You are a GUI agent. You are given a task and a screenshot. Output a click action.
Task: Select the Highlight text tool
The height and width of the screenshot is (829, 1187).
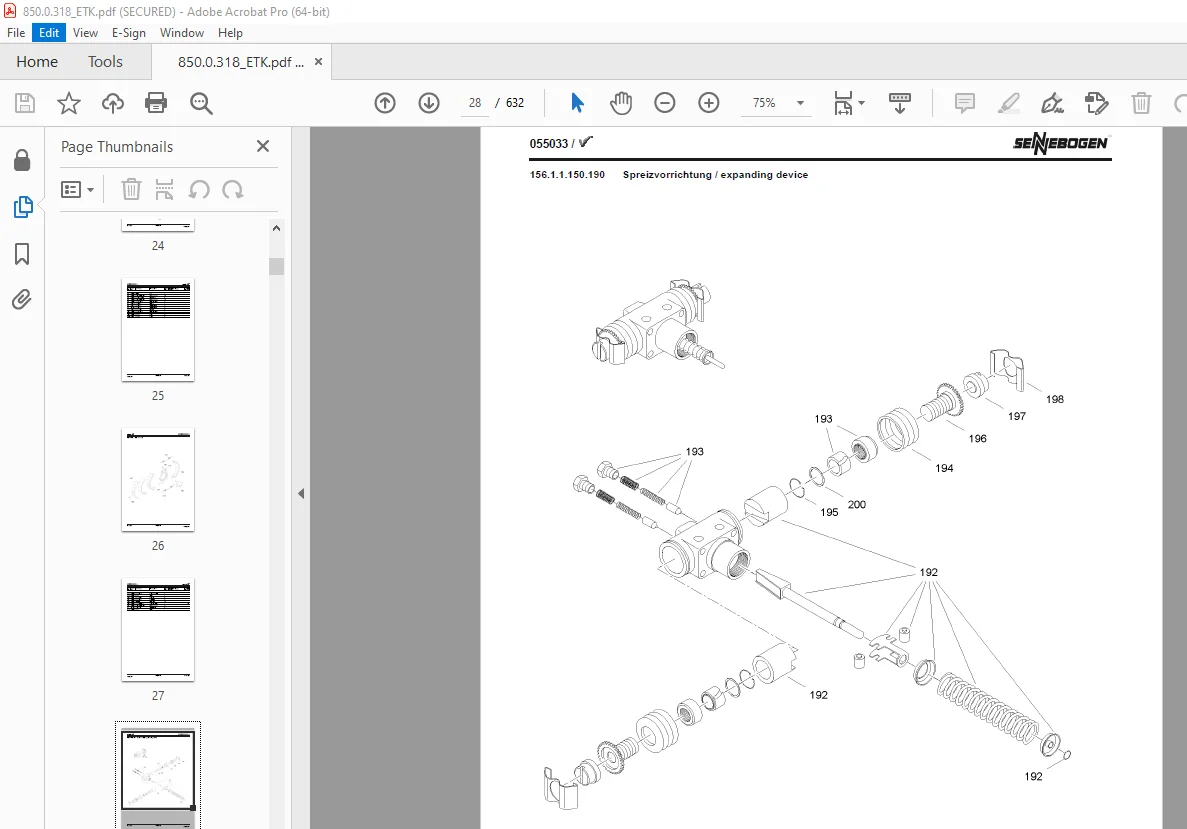tap(1008, 103)
